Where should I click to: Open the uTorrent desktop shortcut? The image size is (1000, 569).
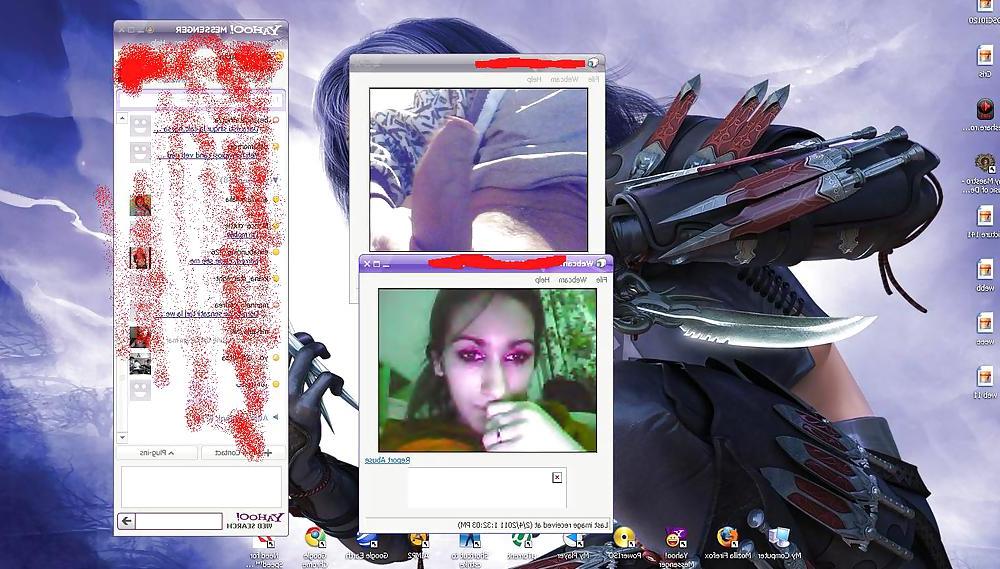pos(523,546)
